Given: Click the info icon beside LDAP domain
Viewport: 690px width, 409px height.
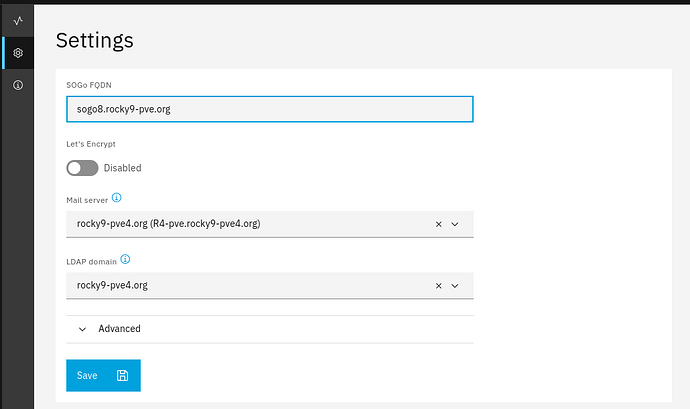Looking at the screenshot, I should (125, 259).
